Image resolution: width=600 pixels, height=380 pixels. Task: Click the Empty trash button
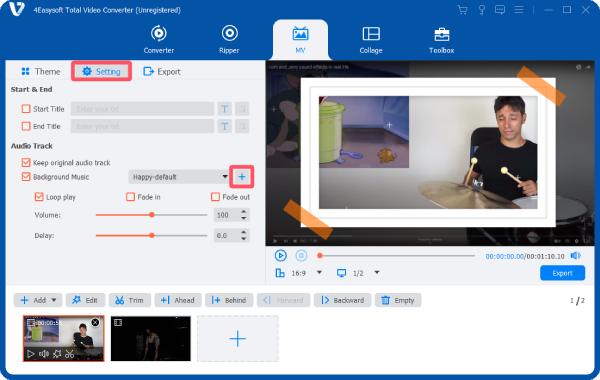pyautogui.click(x=398, y=300)
